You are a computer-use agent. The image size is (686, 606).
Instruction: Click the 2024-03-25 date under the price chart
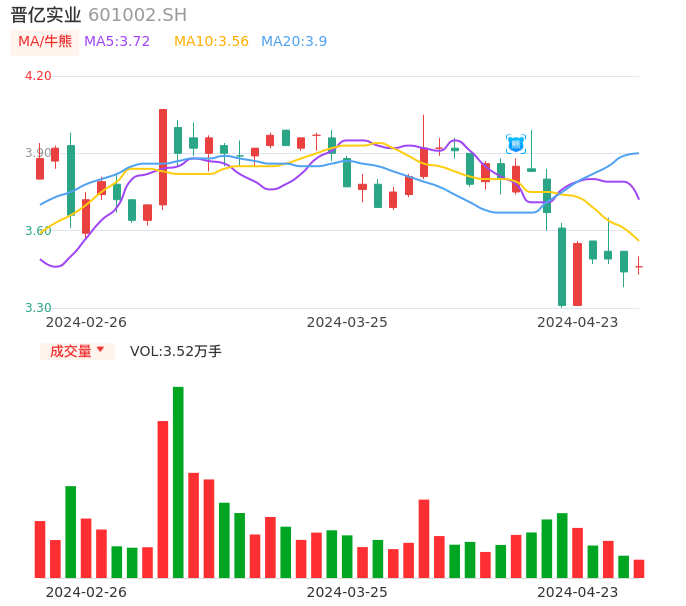click(347, 322)
